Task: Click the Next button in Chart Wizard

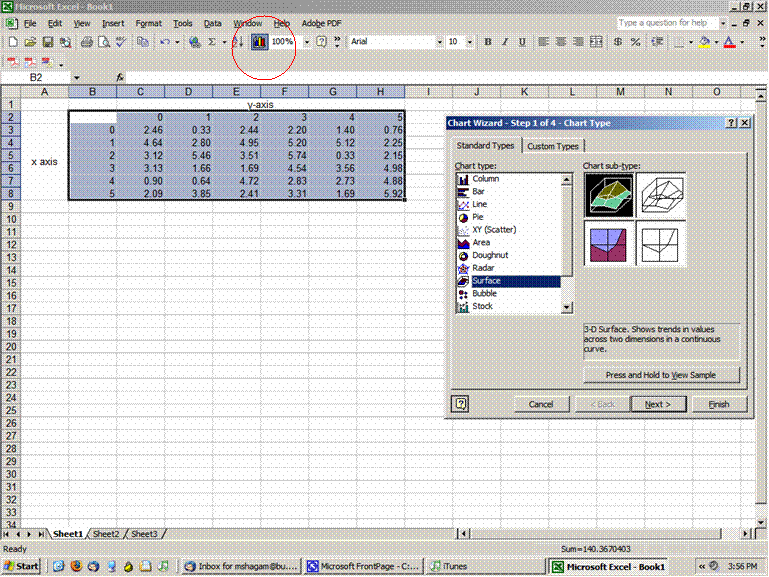Action: pyautogui.click(x=658, y=404)
